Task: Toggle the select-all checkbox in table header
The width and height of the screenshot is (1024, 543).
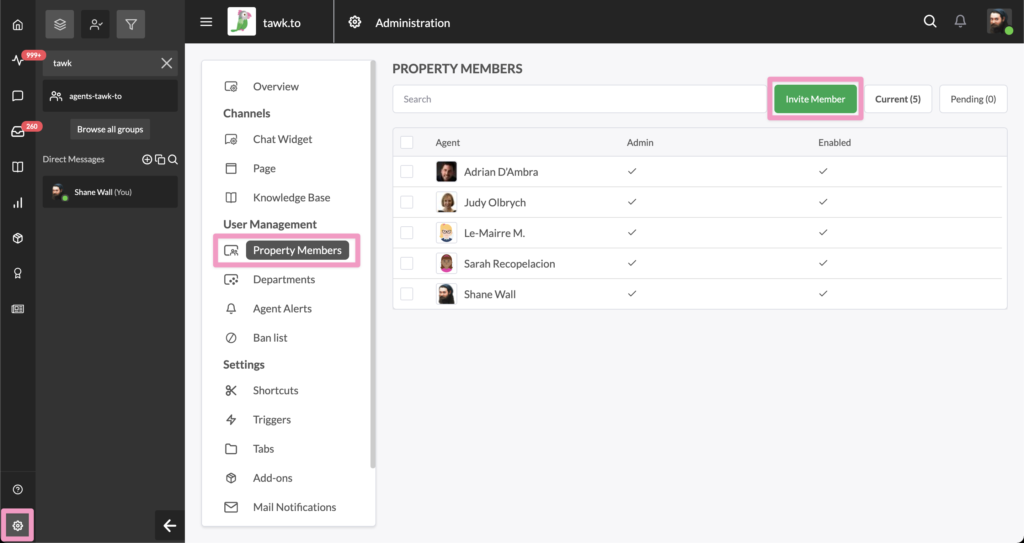Action: [407, 142]
